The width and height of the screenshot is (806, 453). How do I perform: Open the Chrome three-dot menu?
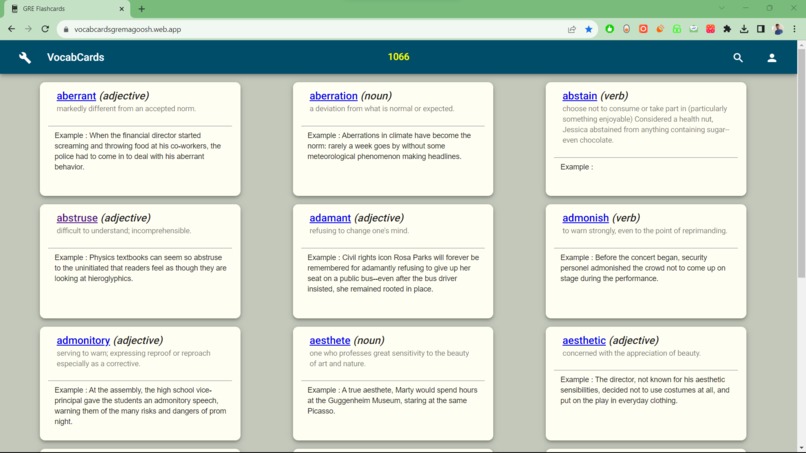(795, 29)
